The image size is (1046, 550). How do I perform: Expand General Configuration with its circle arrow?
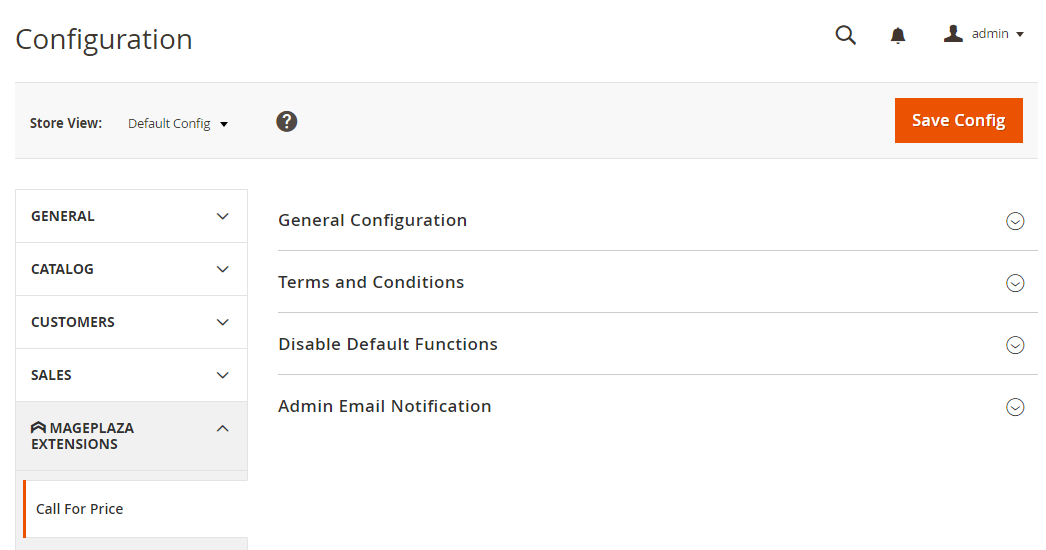pyautogui.click(x=1015, y=221)
